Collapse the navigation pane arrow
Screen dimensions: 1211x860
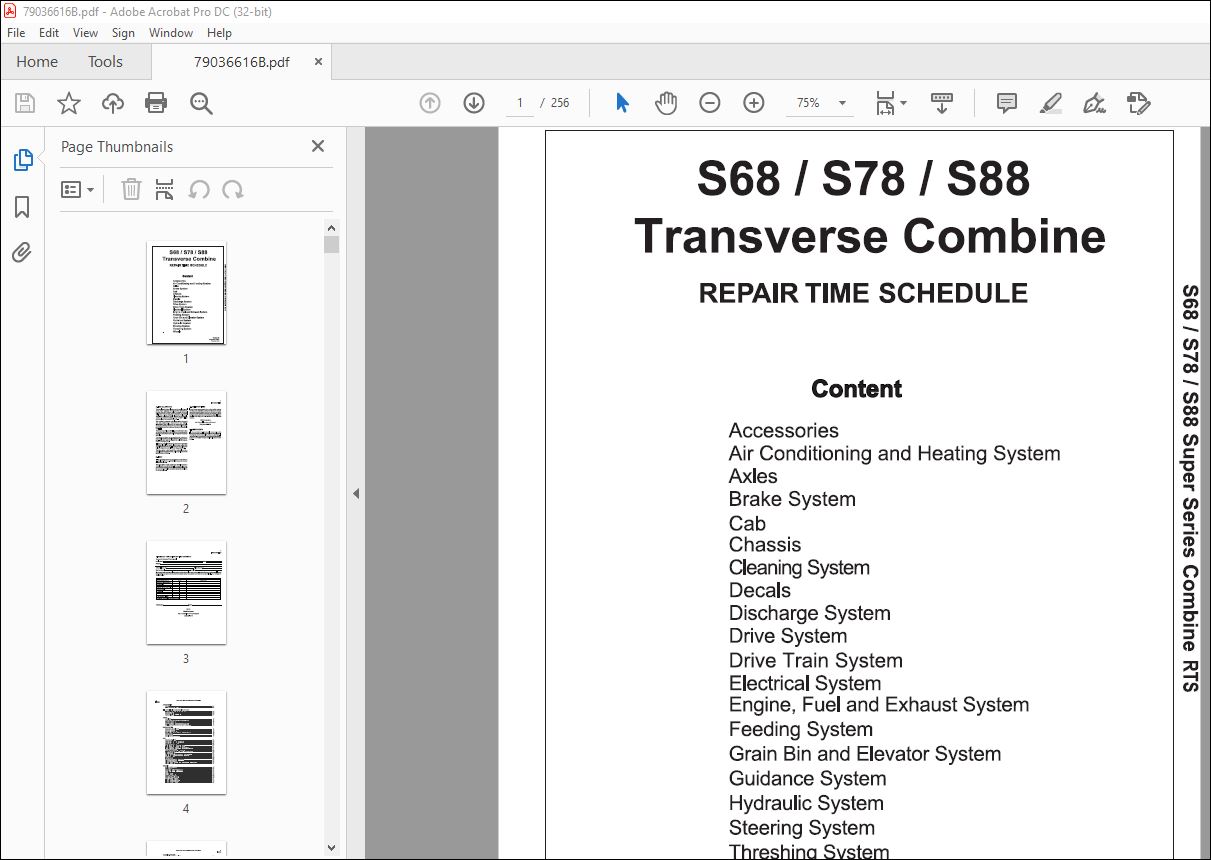[x=355, y=493]
